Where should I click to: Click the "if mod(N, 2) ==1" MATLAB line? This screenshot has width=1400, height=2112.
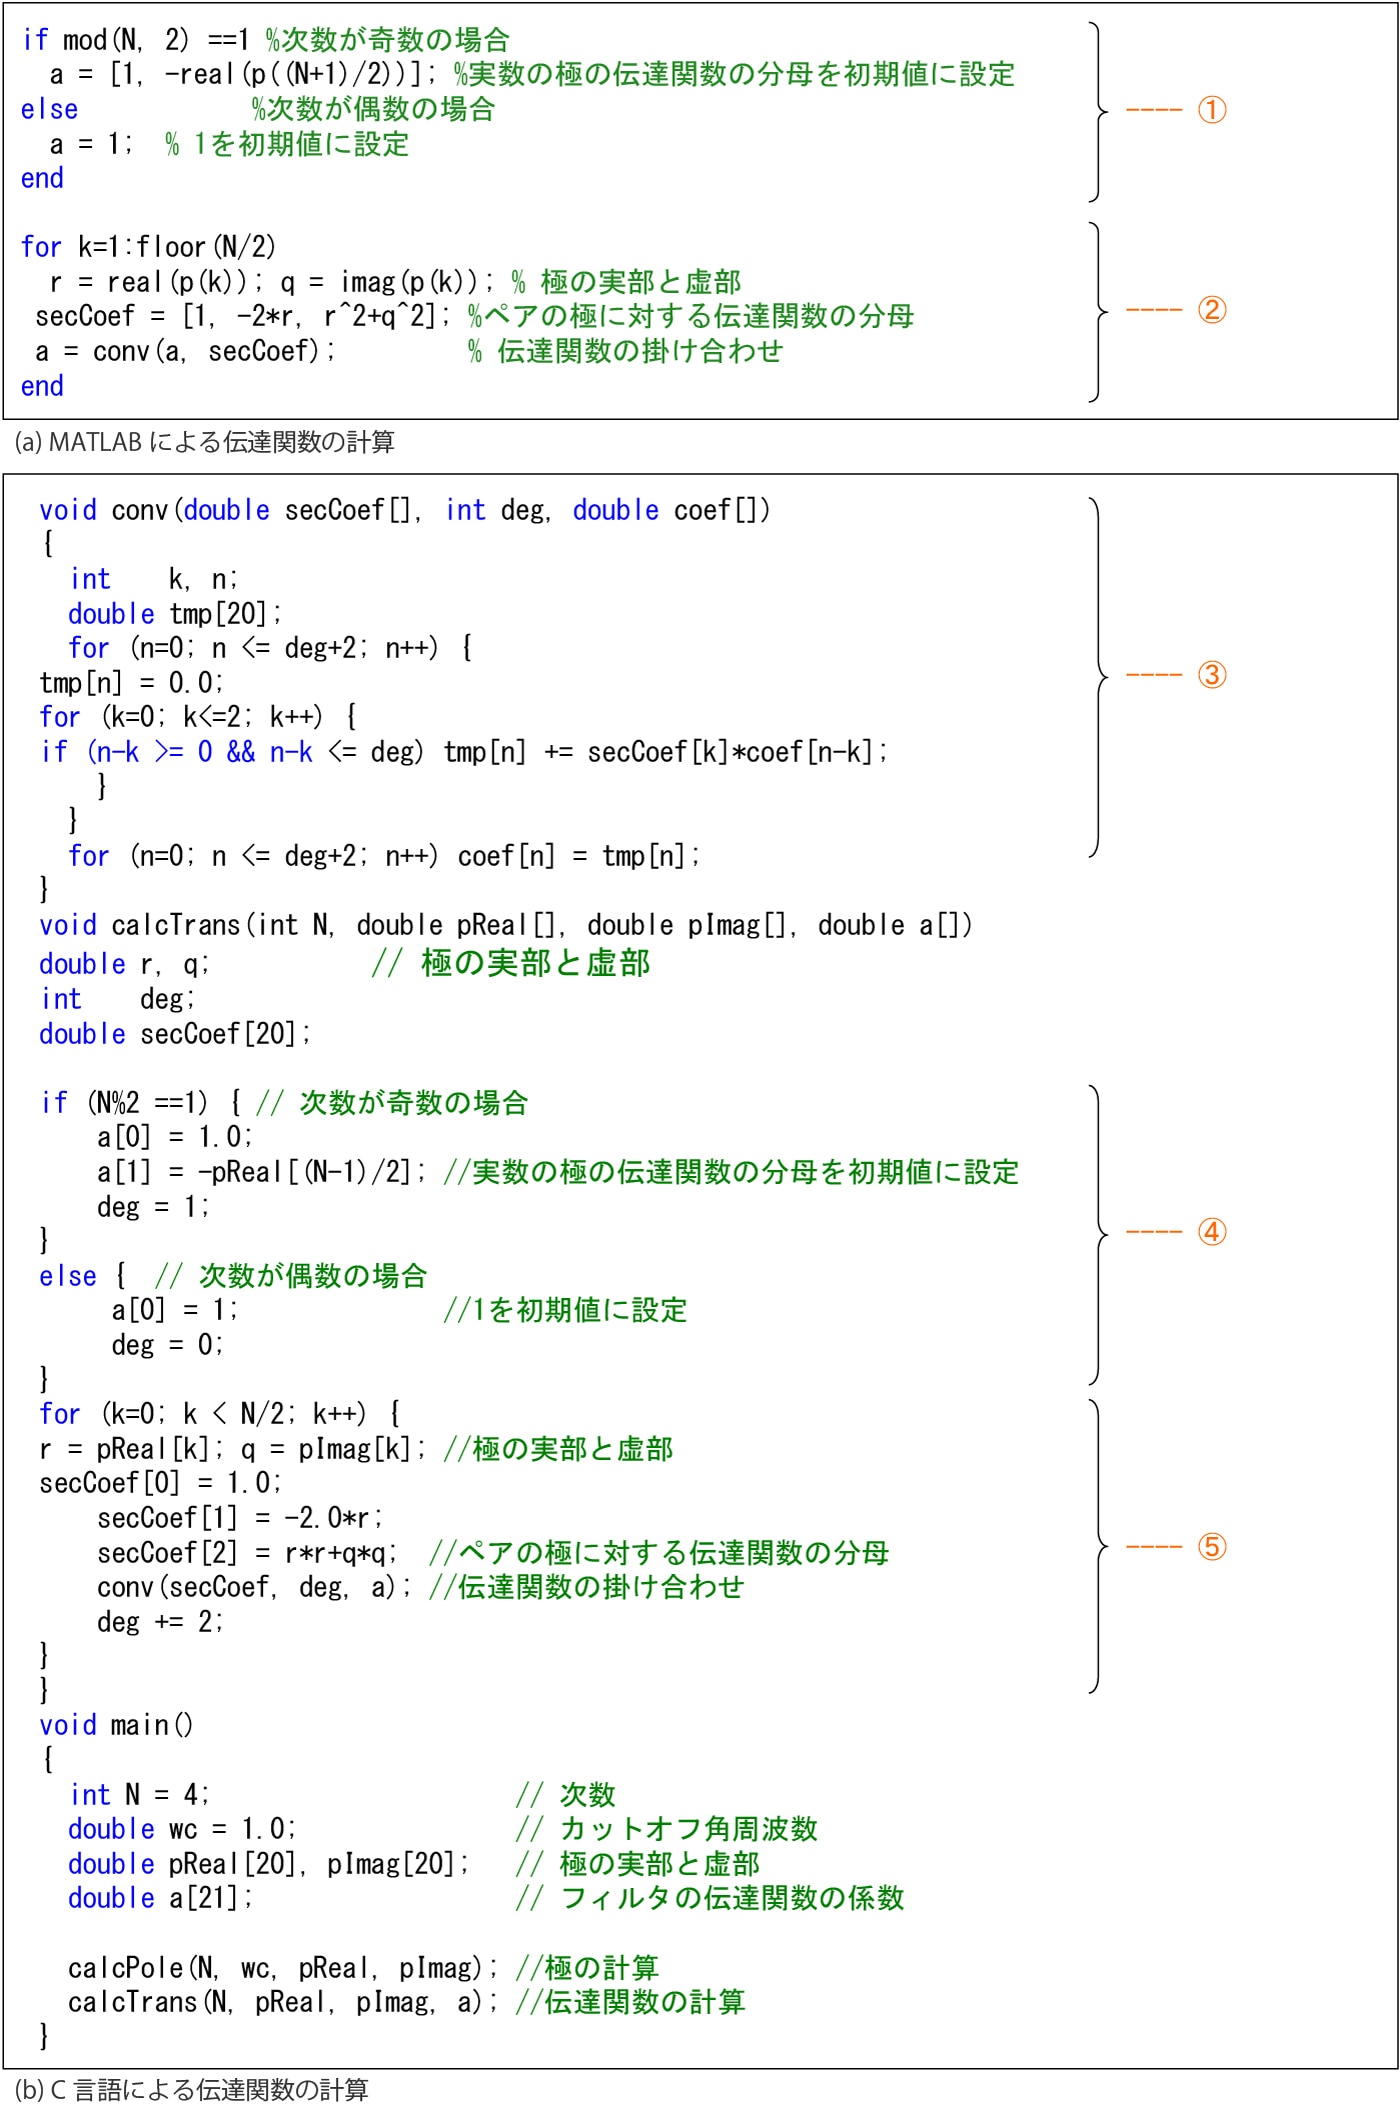(x=135, y=40)
